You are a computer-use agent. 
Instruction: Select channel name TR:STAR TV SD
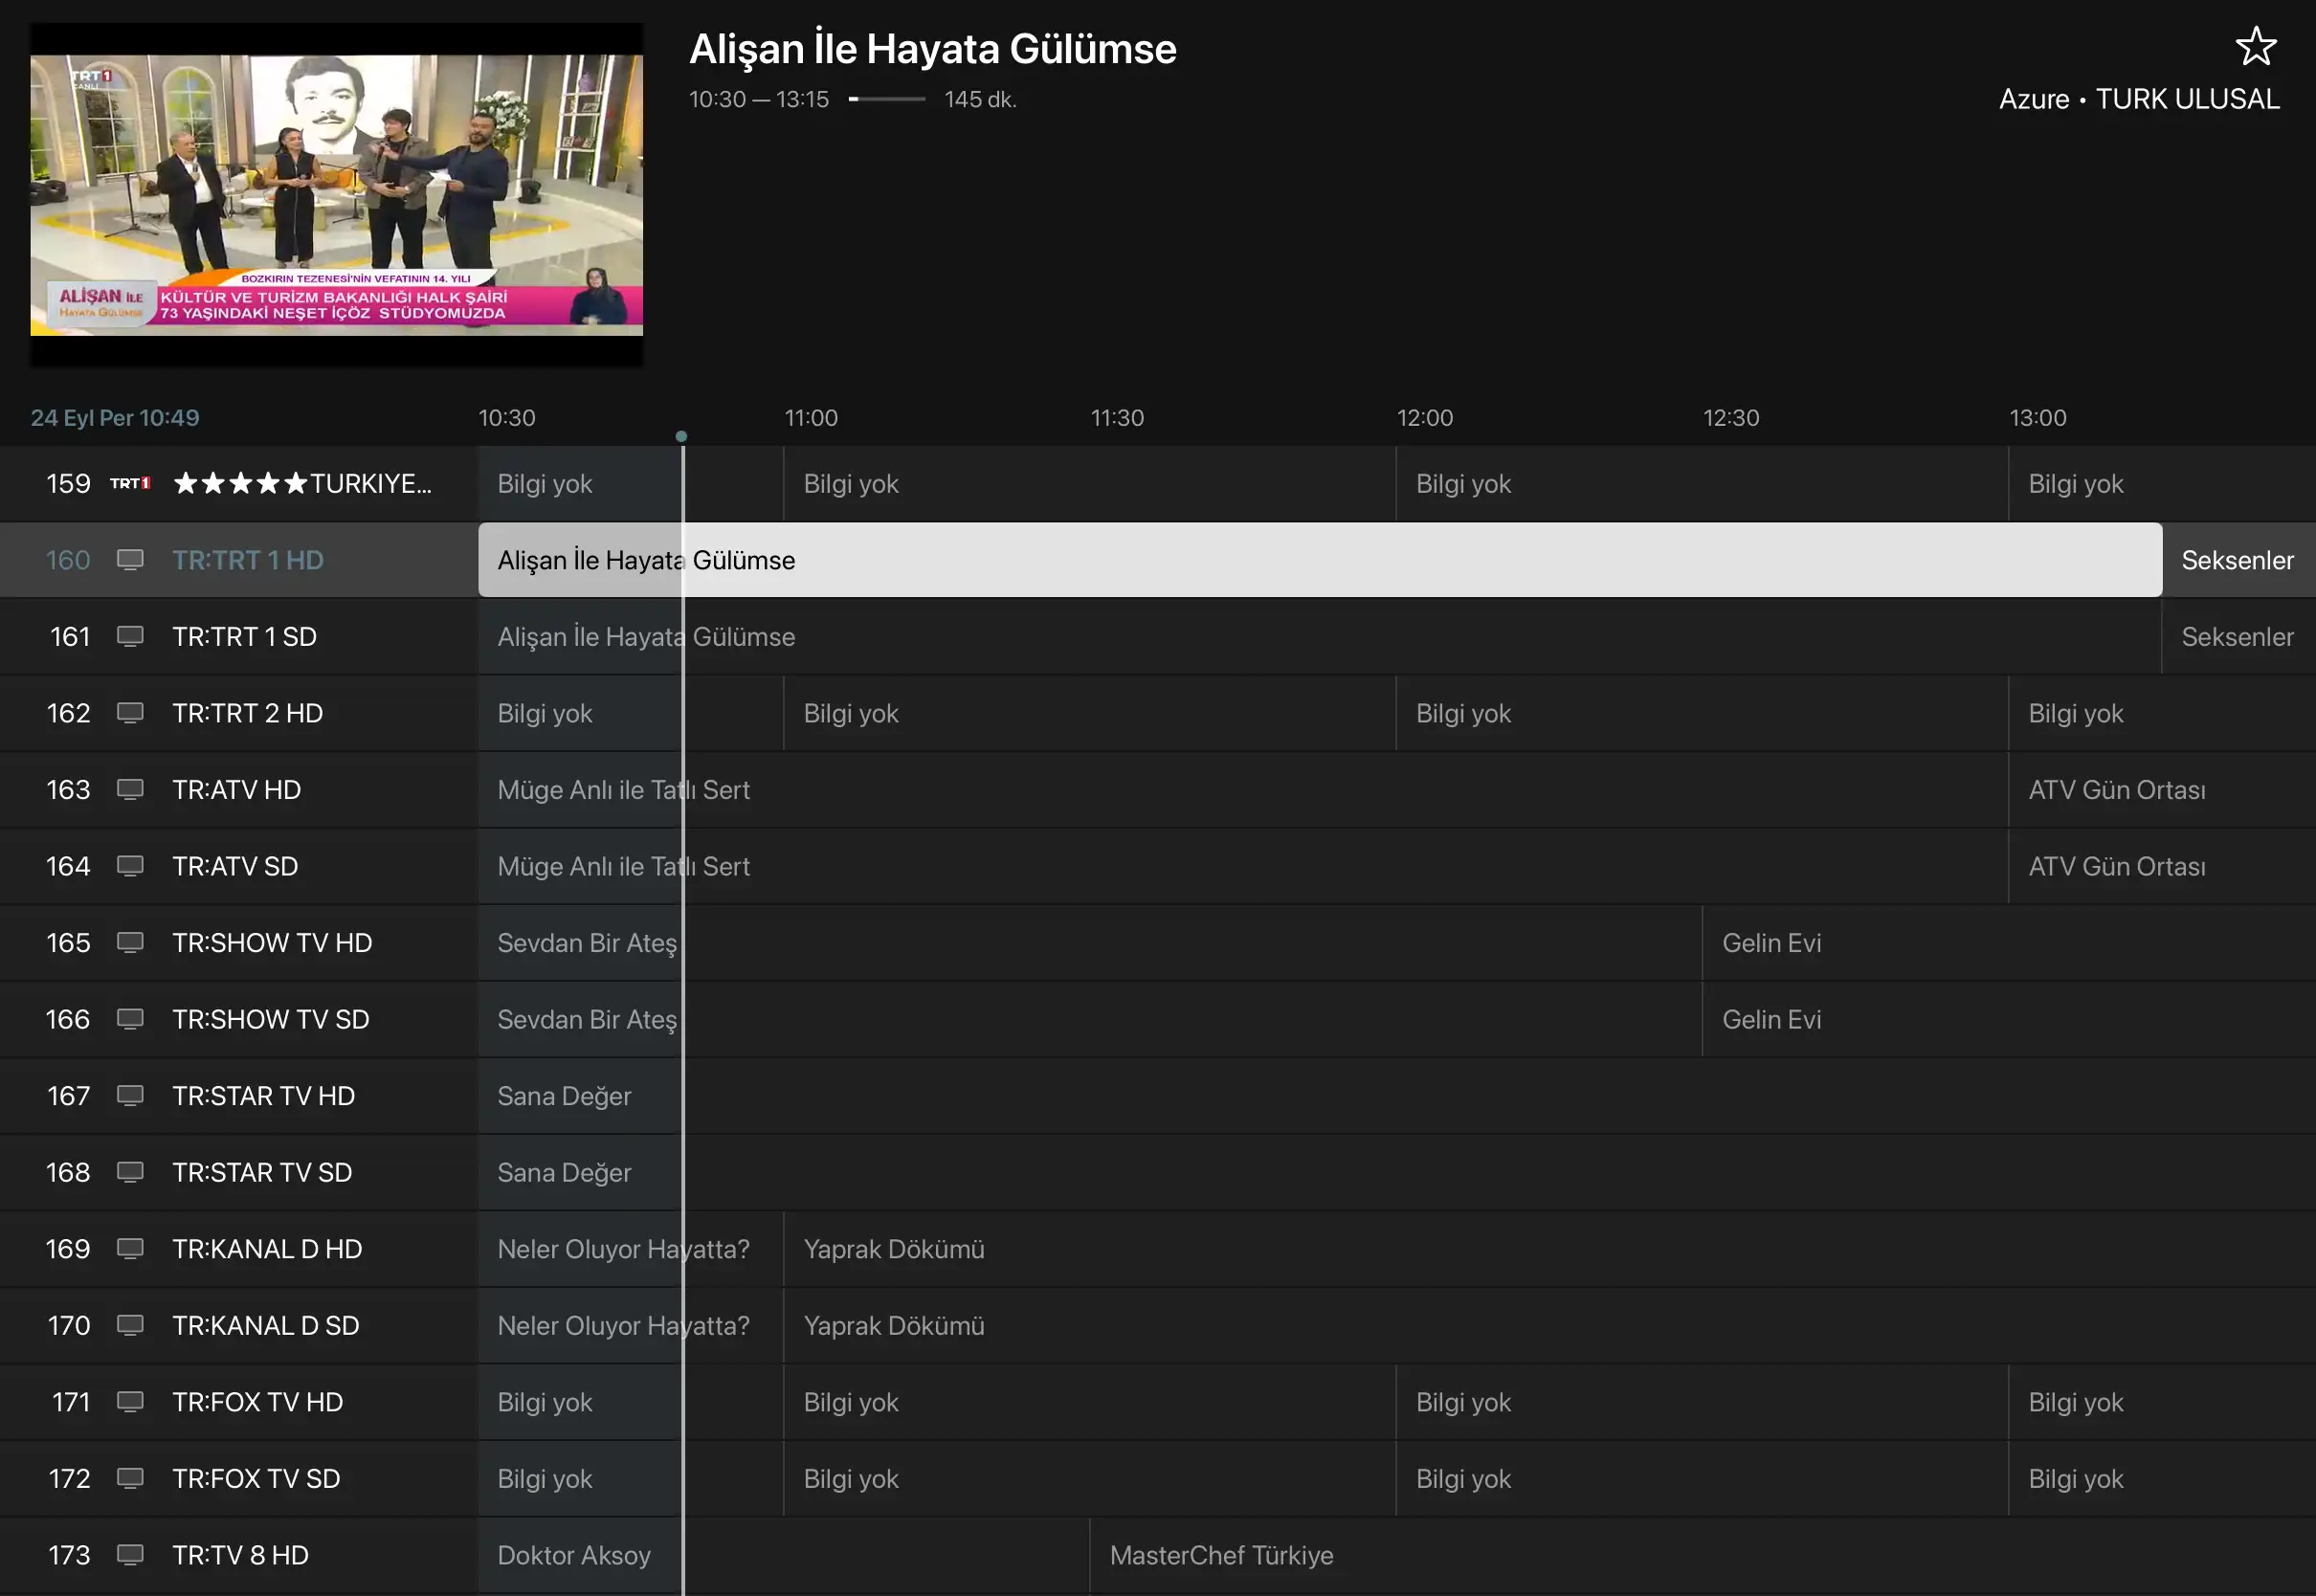point(262,1172)
